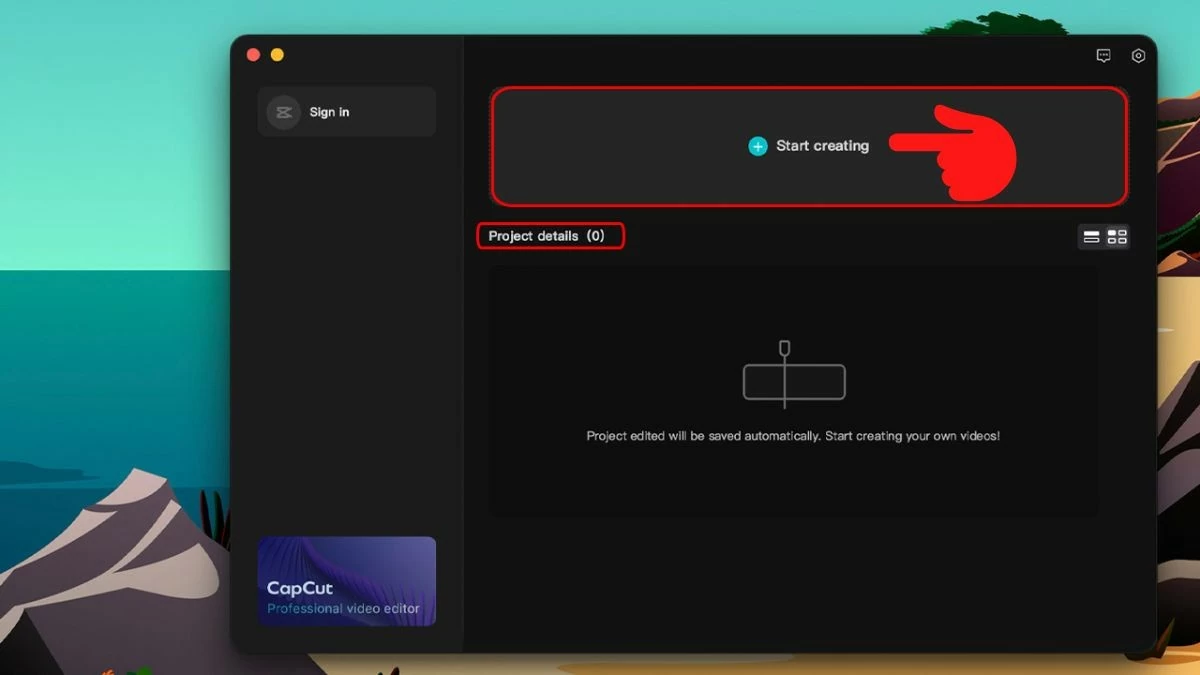Switch projects to list view
This screenshot has width=1200, height=675.
click(x=1091, y=237)
